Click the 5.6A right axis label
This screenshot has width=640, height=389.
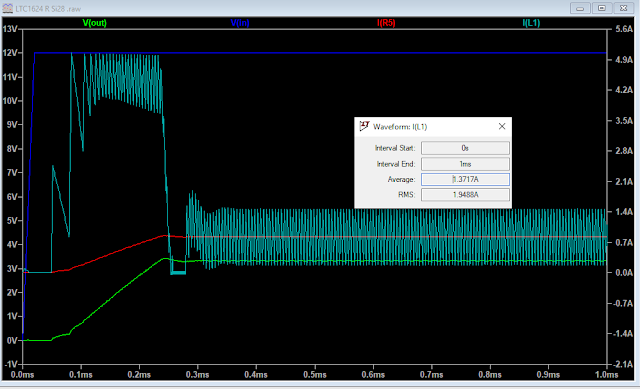click(x=624, y=29)
